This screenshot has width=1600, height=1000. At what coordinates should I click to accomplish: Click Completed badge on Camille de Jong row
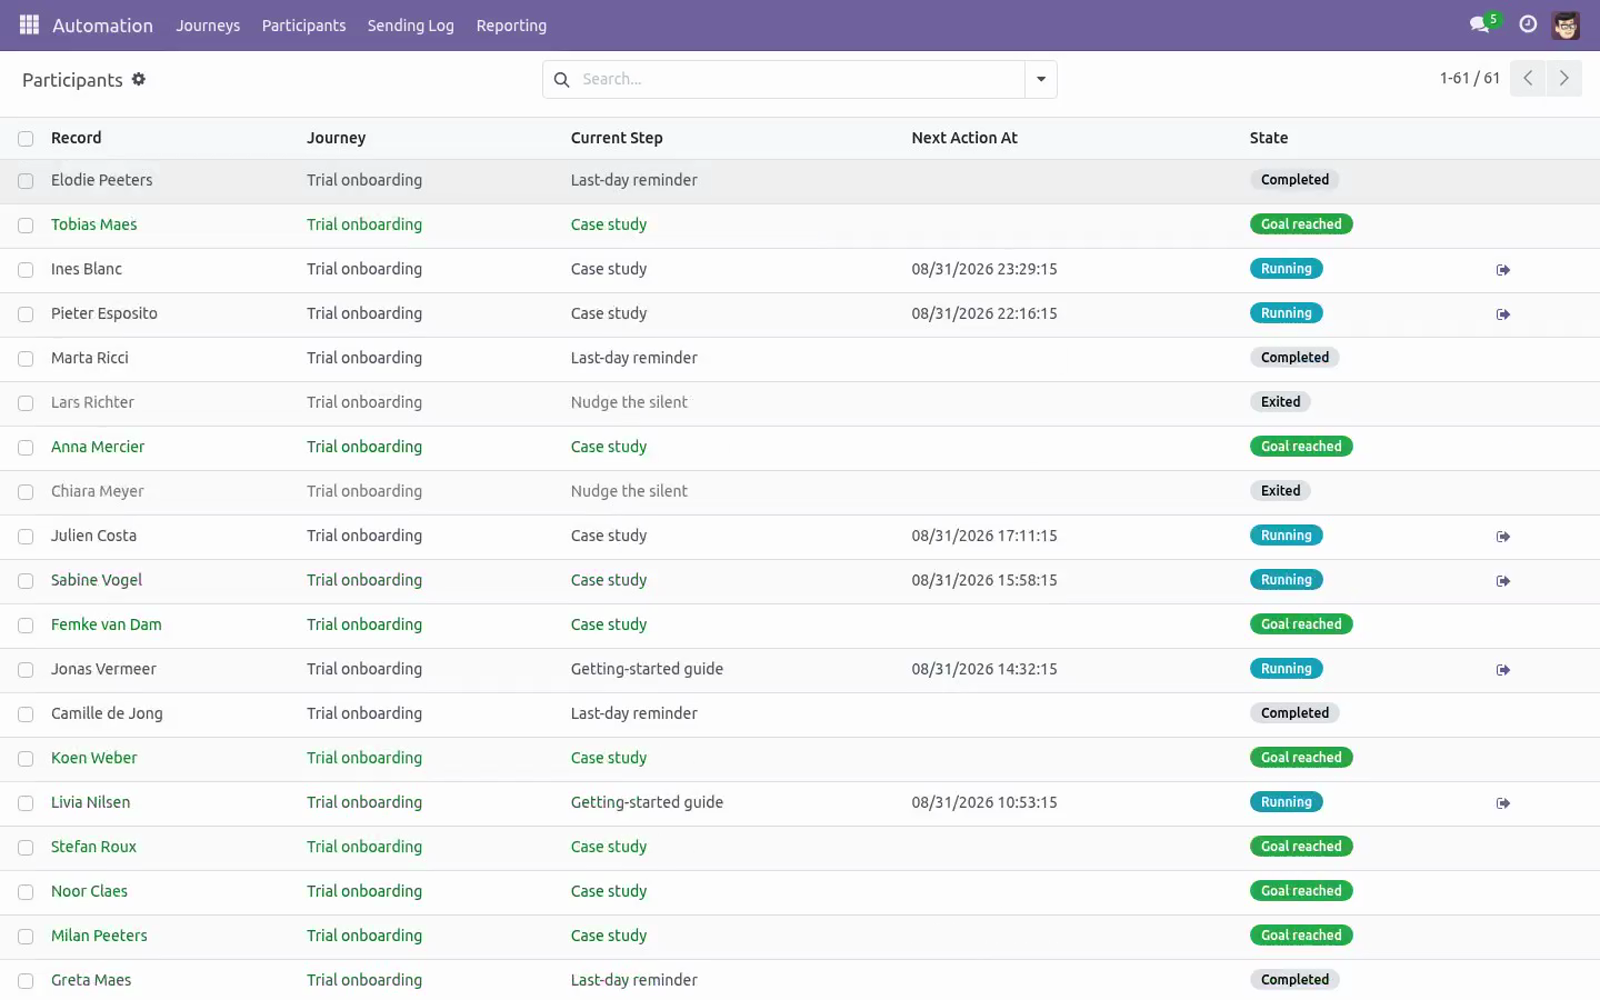[x=1294, y=713]
